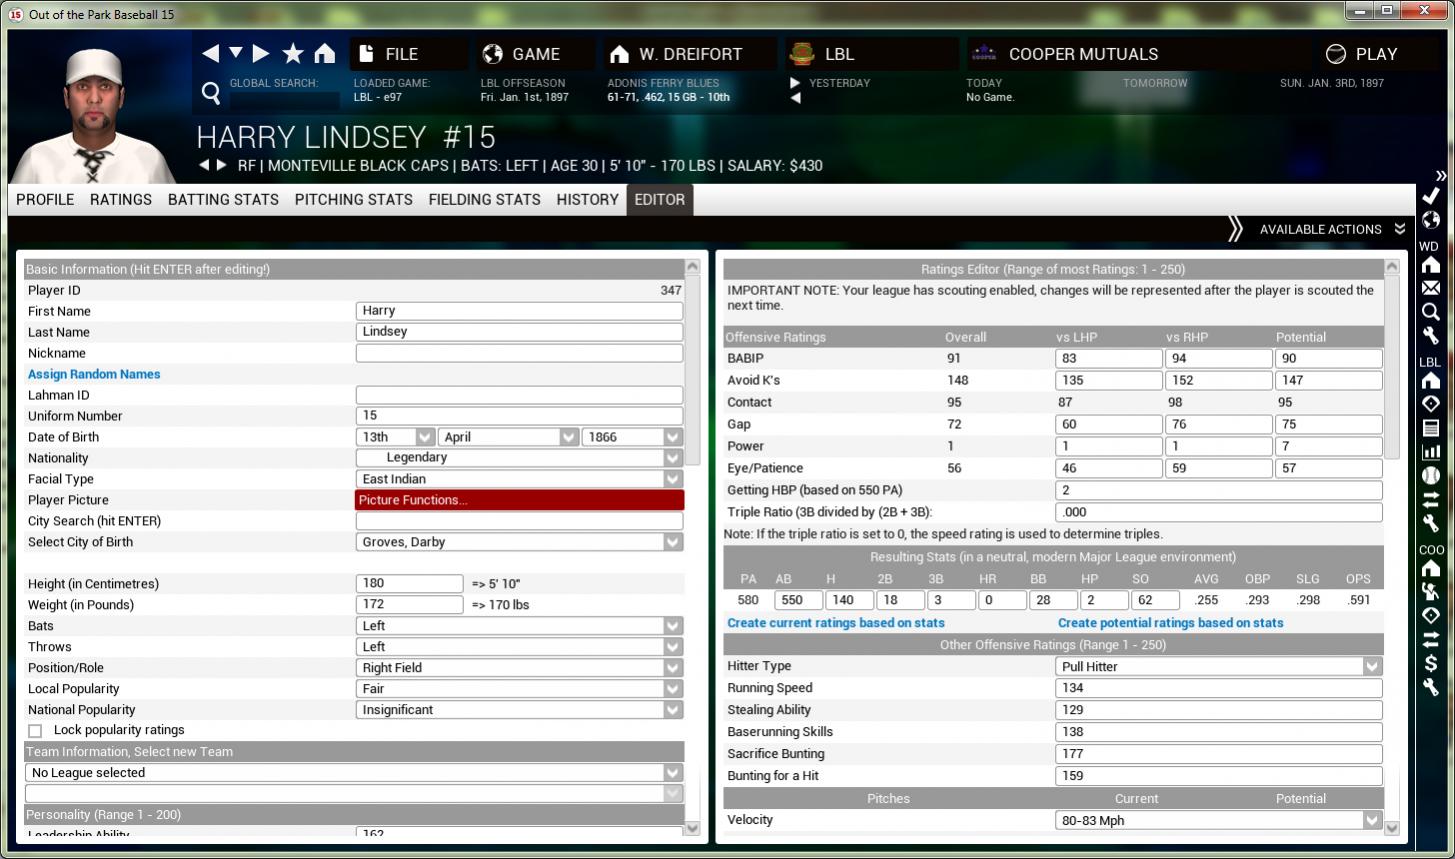This screenshot has height=859, width=1455.
Task: Open the W. DREIFORT manager menu
Action: [688, 54]
